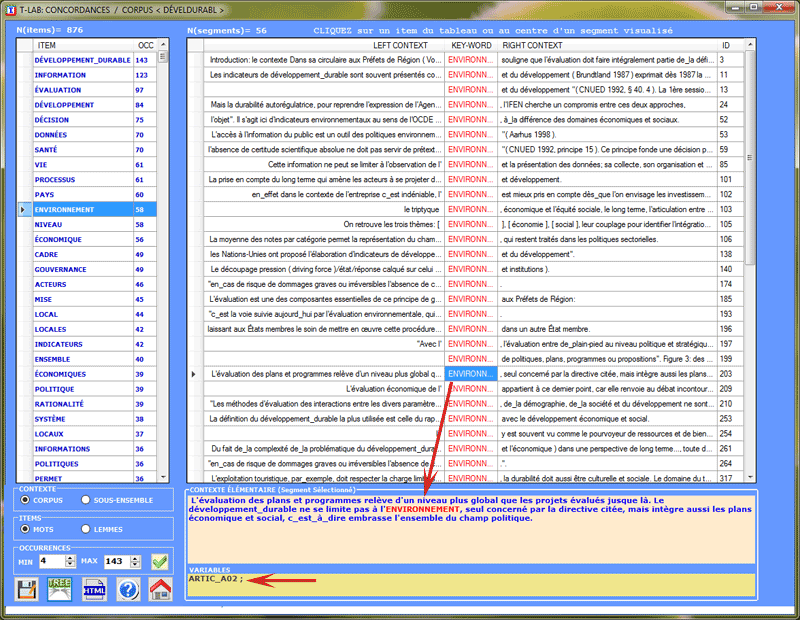Select the CORPUS context radio button
The width and height of the screenshot is (800, 620).
[x=25, y=500]
